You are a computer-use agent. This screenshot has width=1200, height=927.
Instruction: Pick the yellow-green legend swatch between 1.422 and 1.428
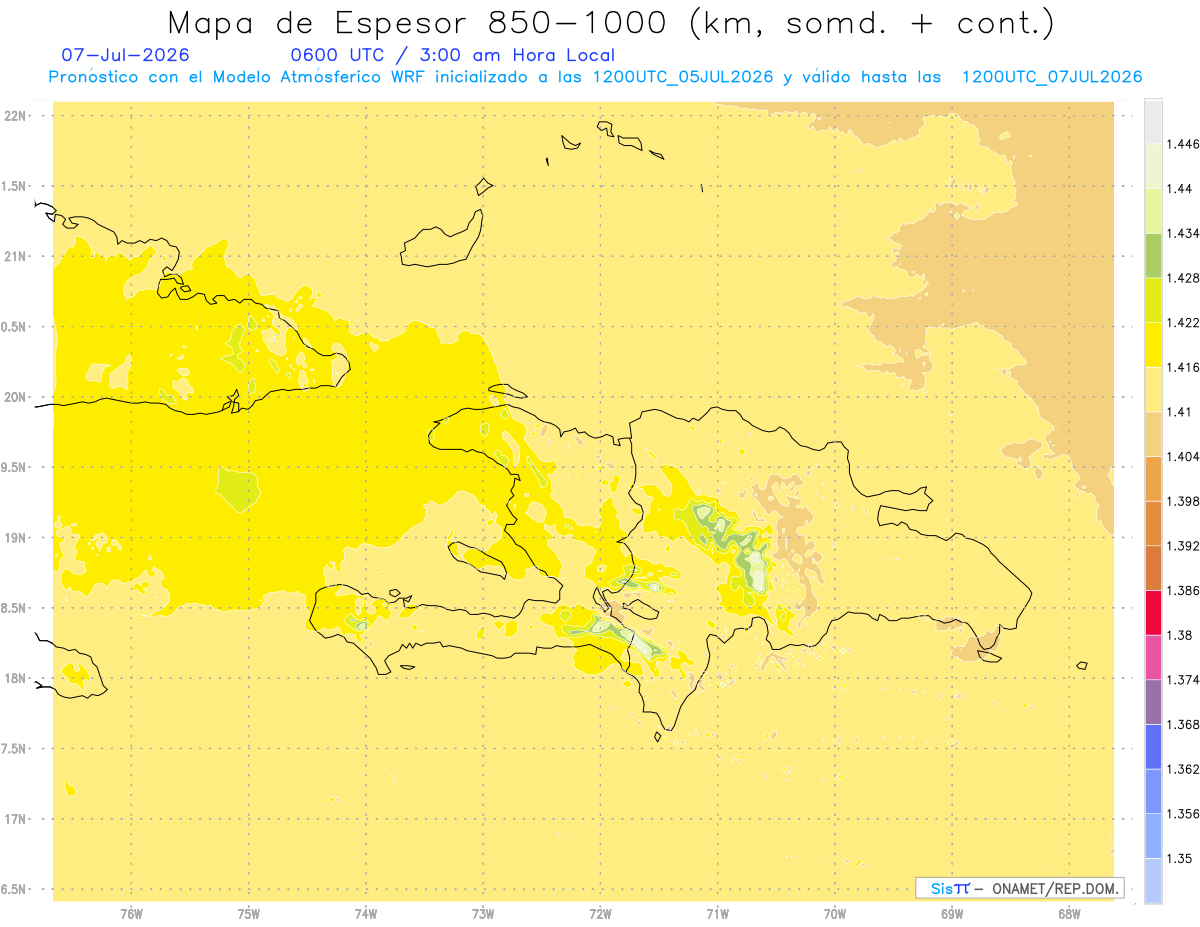pyautogui.click(x=1153, y=300)
